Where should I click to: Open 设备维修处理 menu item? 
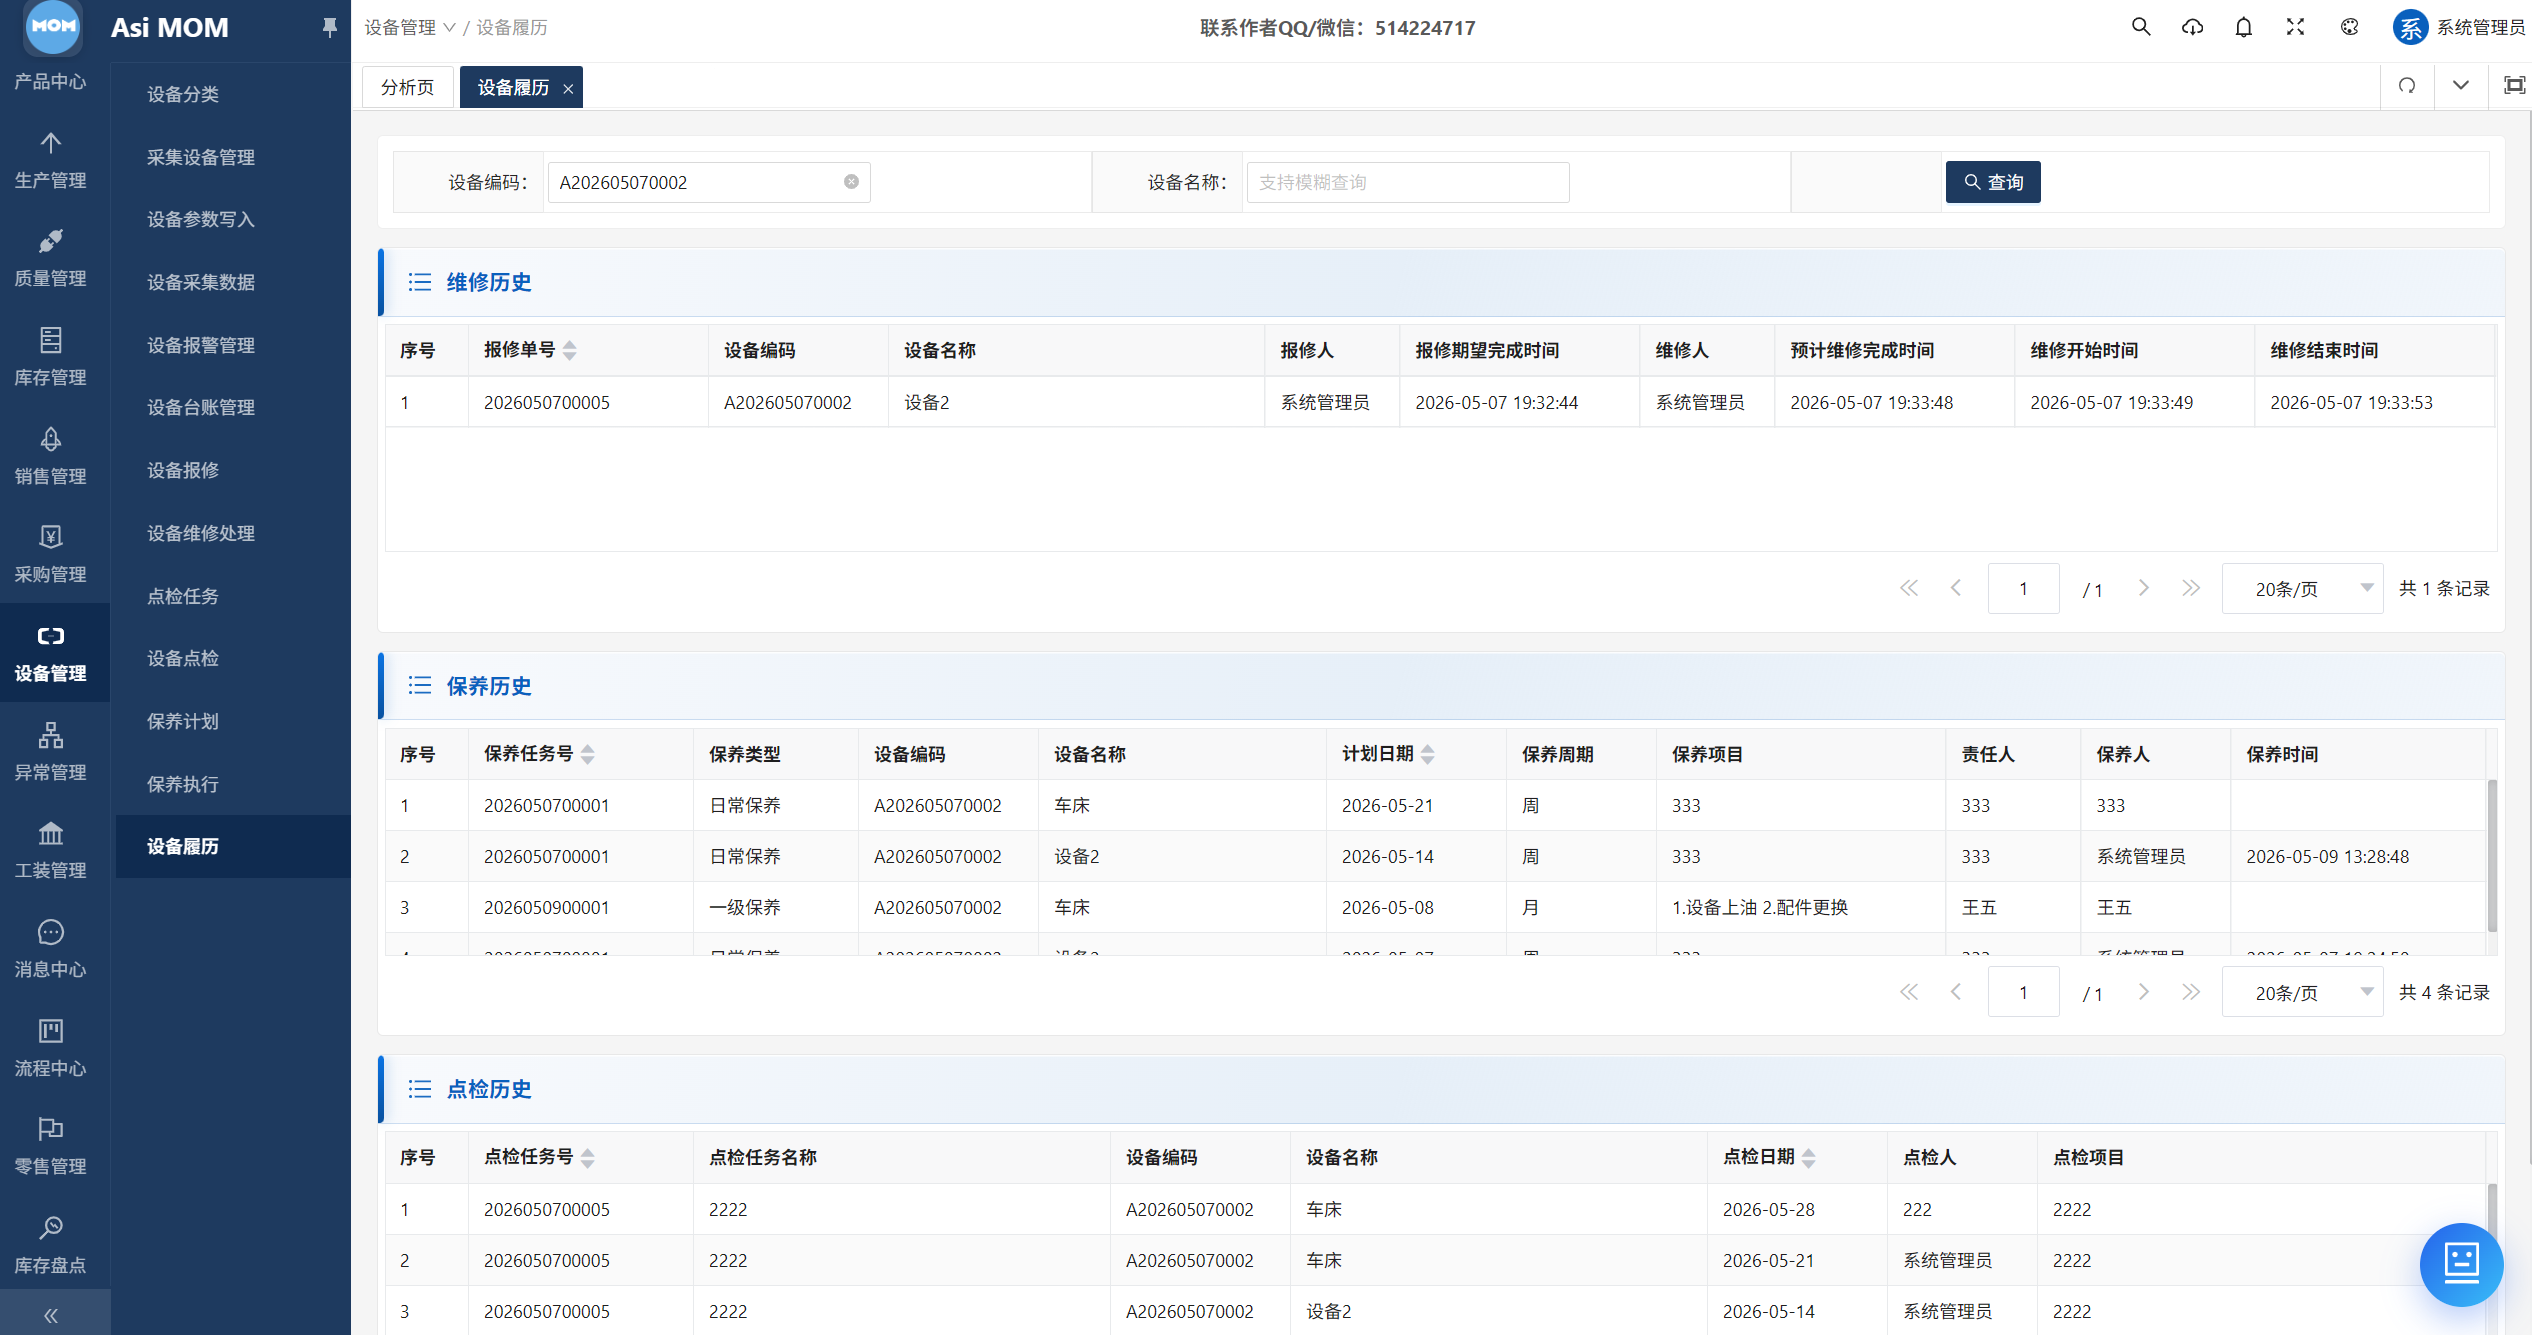[201, 533]
